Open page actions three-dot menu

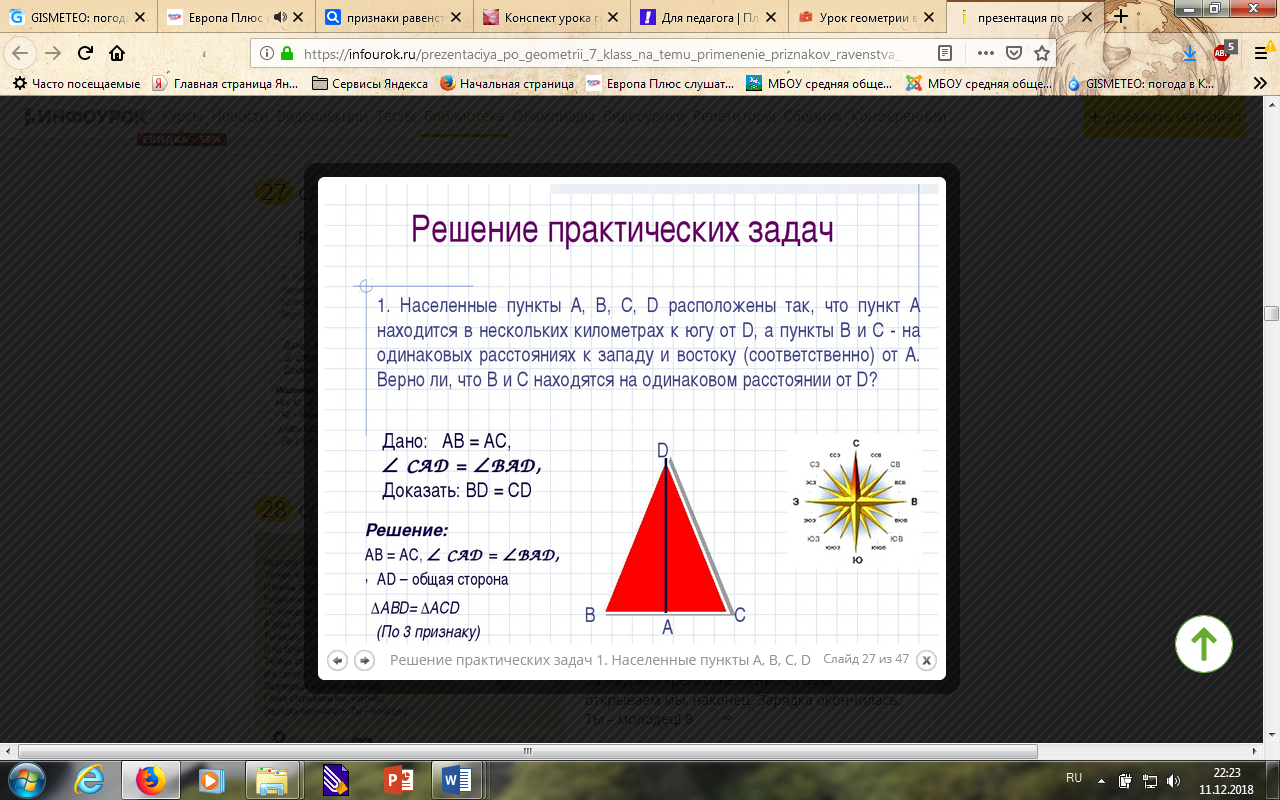pyautogui.click(x=986, y=53)
